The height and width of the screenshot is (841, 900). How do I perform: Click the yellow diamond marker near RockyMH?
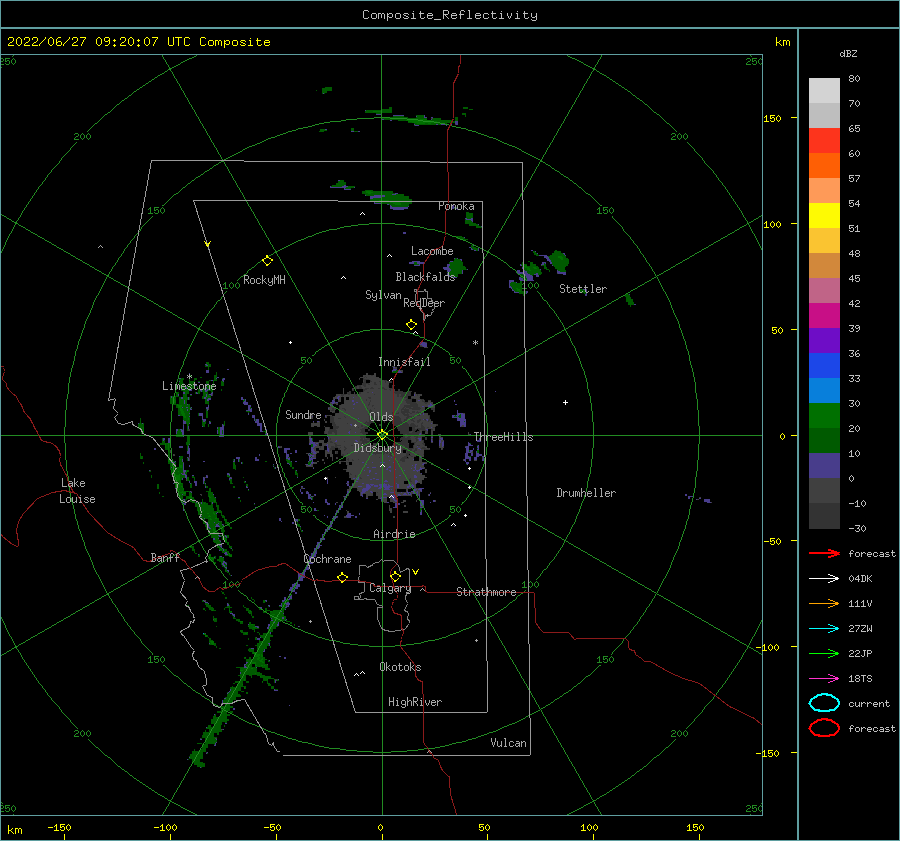267,261
